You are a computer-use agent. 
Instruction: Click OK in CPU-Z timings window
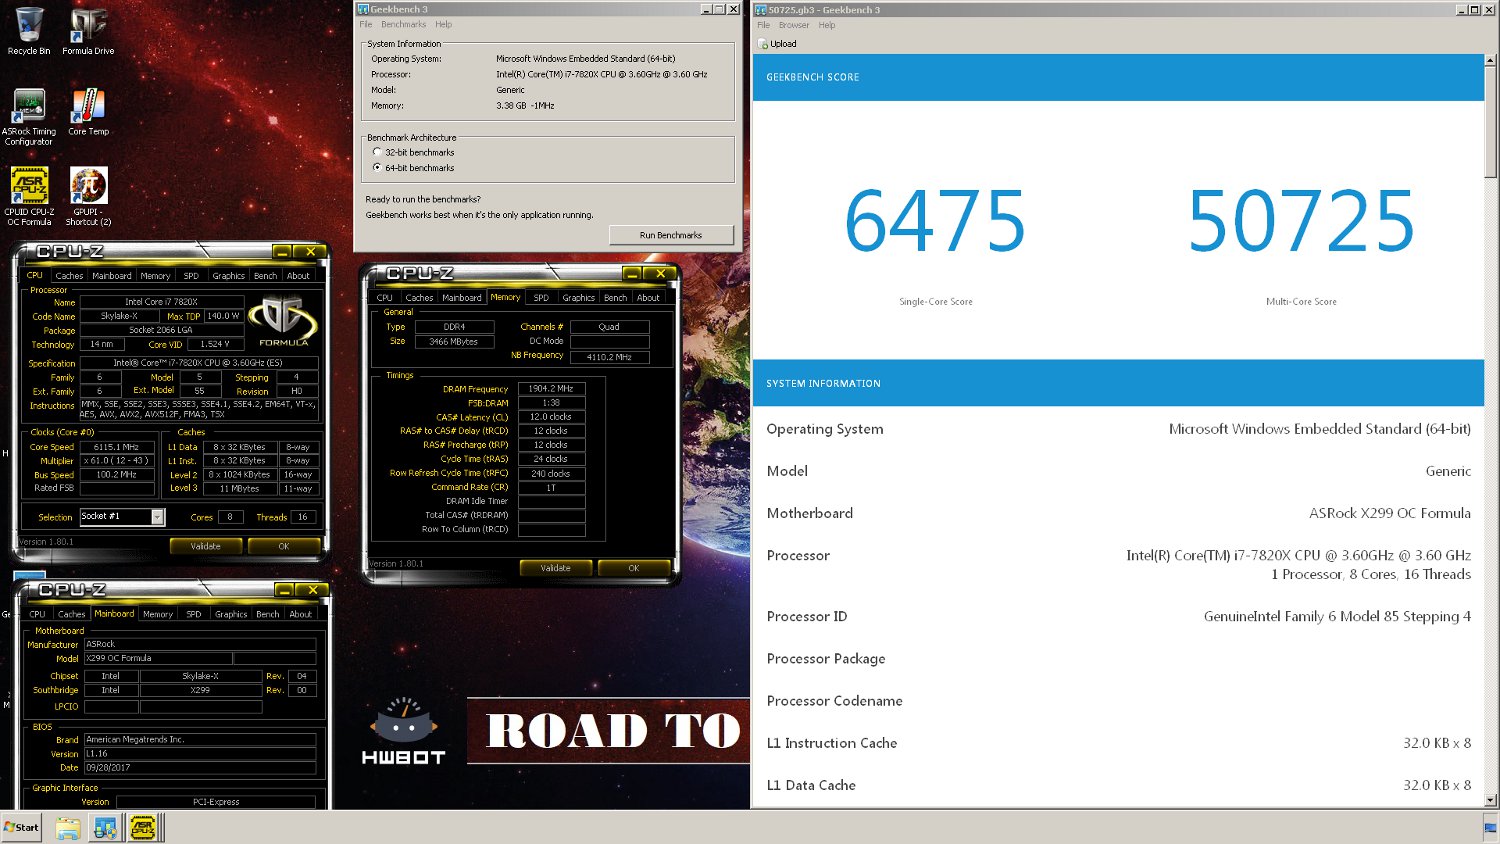(633, 568)
